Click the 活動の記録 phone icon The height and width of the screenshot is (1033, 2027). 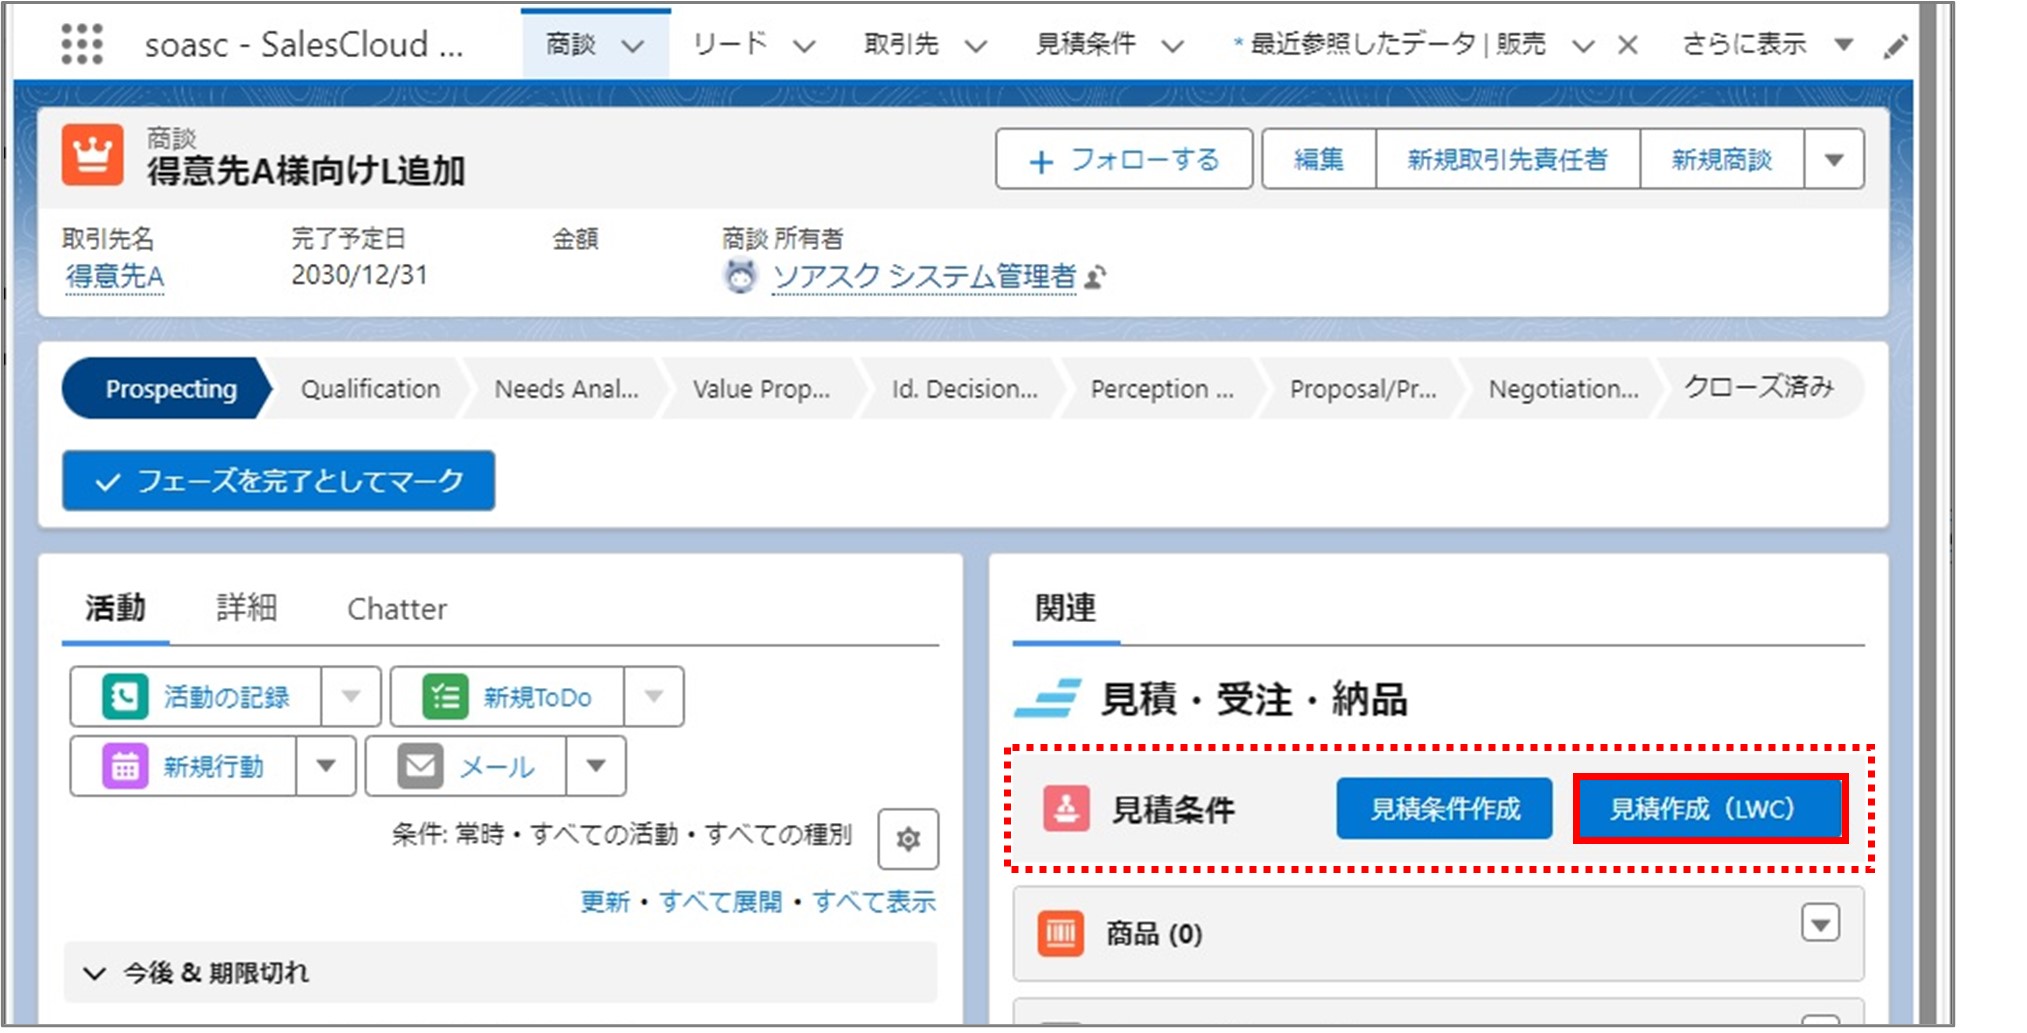[x=125, y=696]
